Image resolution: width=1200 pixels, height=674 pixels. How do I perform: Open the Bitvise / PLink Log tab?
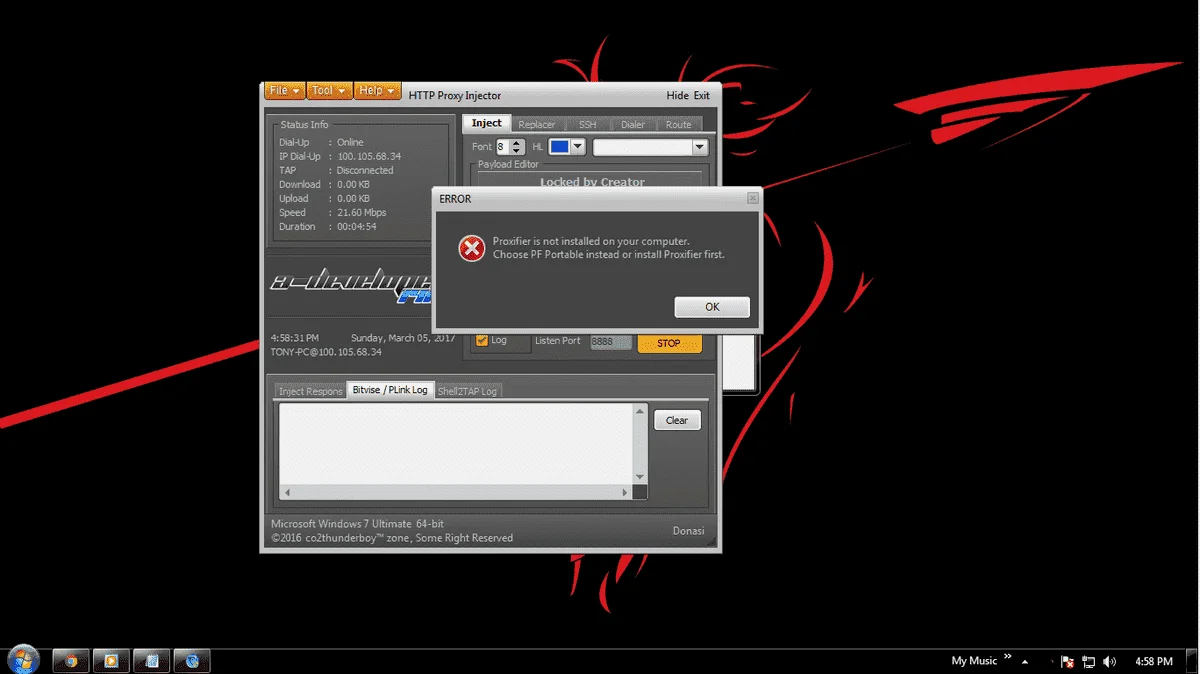[390, 390]
